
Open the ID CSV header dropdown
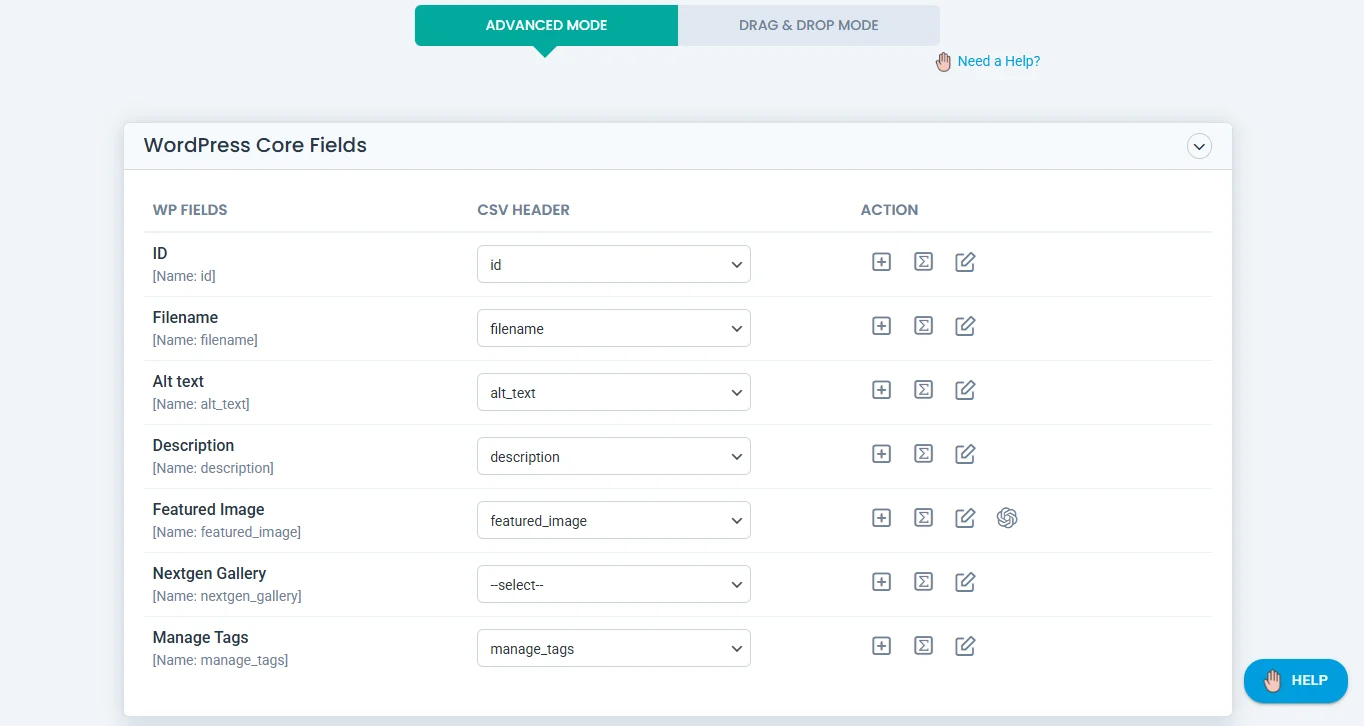613,265
